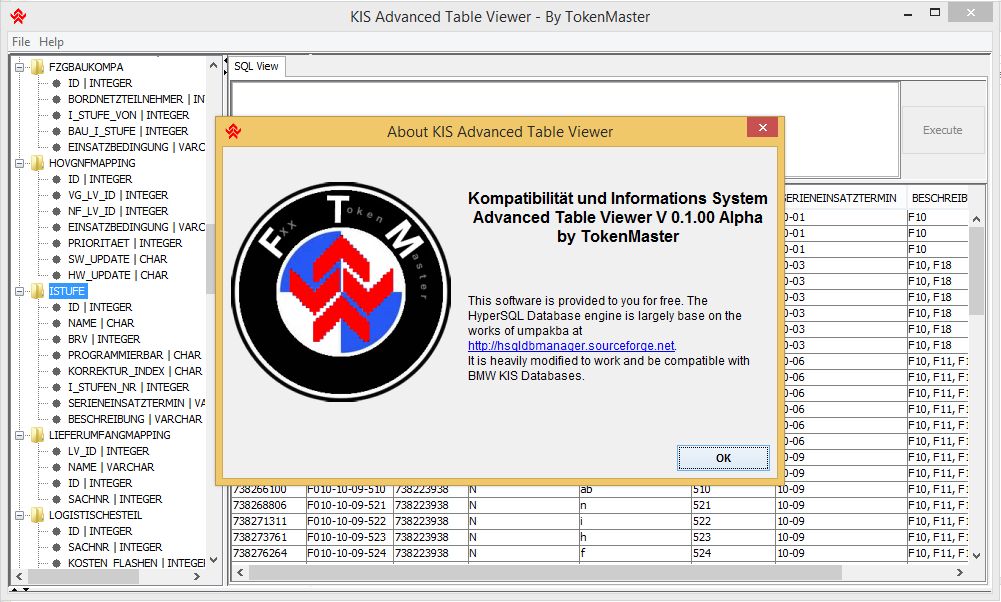Select PROGRAMMIERBAR | CHAR node
Screen dimensions: 1001x602
point(134,355)
